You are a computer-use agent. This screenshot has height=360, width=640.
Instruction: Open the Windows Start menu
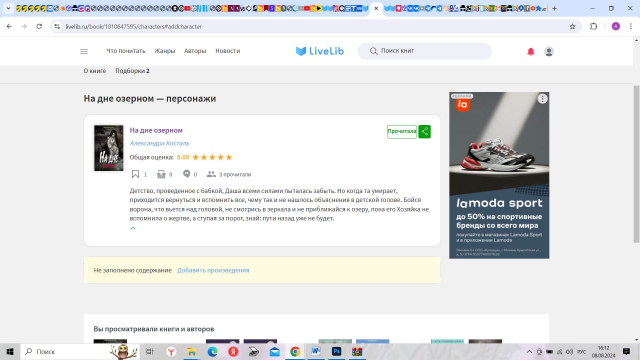[10, 352]
